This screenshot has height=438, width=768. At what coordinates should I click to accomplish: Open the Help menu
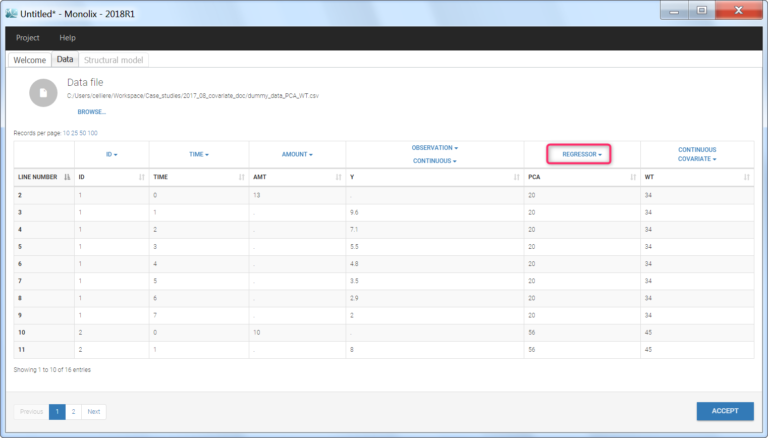(x=68, y=37)
